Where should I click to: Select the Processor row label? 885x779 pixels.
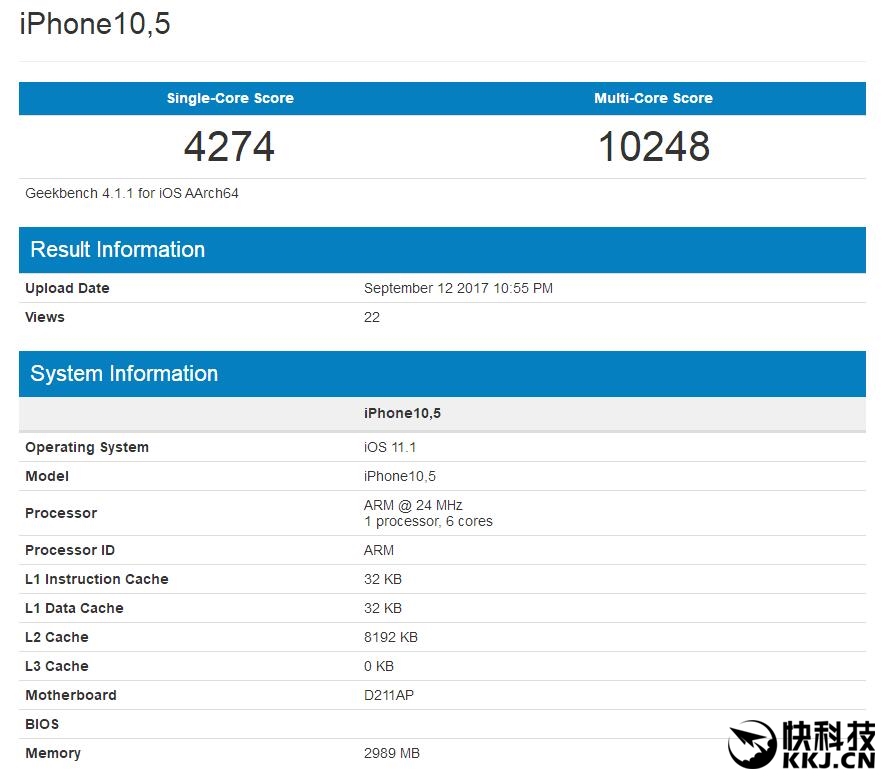(x=61, y=513)
